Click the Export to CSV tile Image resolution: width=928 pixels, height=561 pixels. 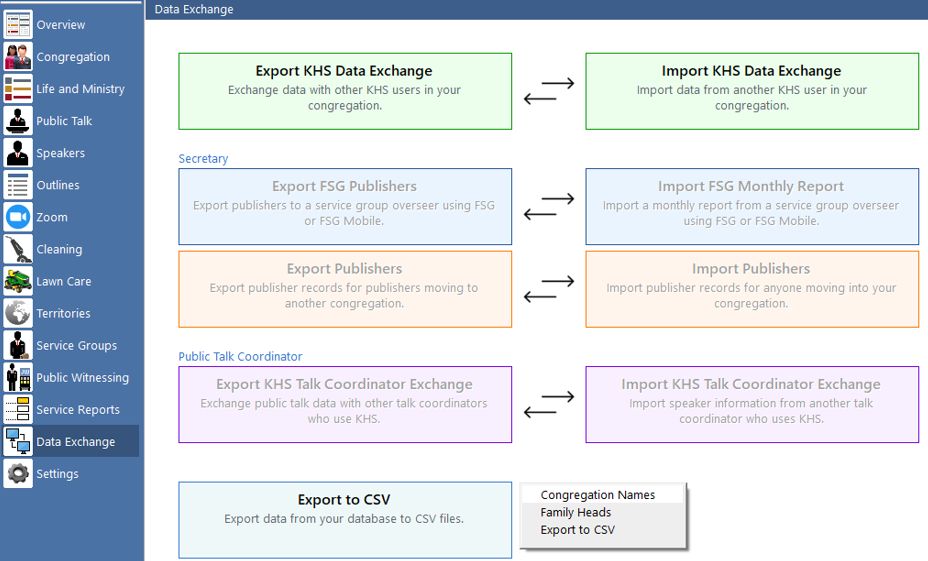[x=345, y=520]
